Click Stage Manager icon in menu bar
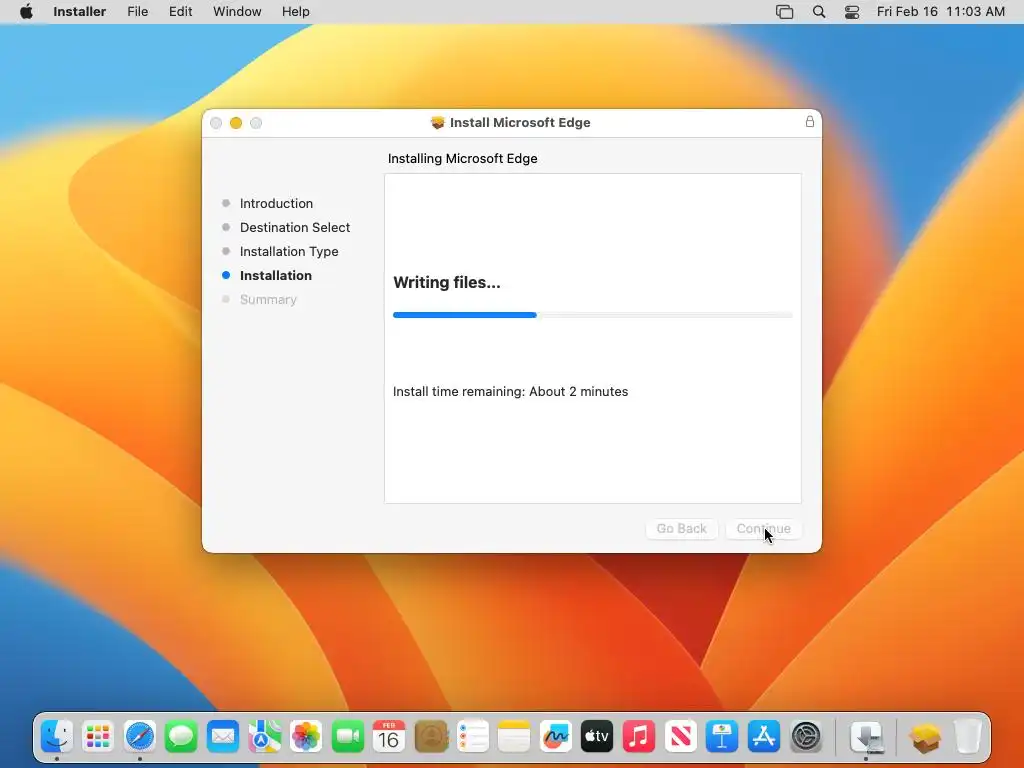This screenshot has width=1024, height=768. 784,12
